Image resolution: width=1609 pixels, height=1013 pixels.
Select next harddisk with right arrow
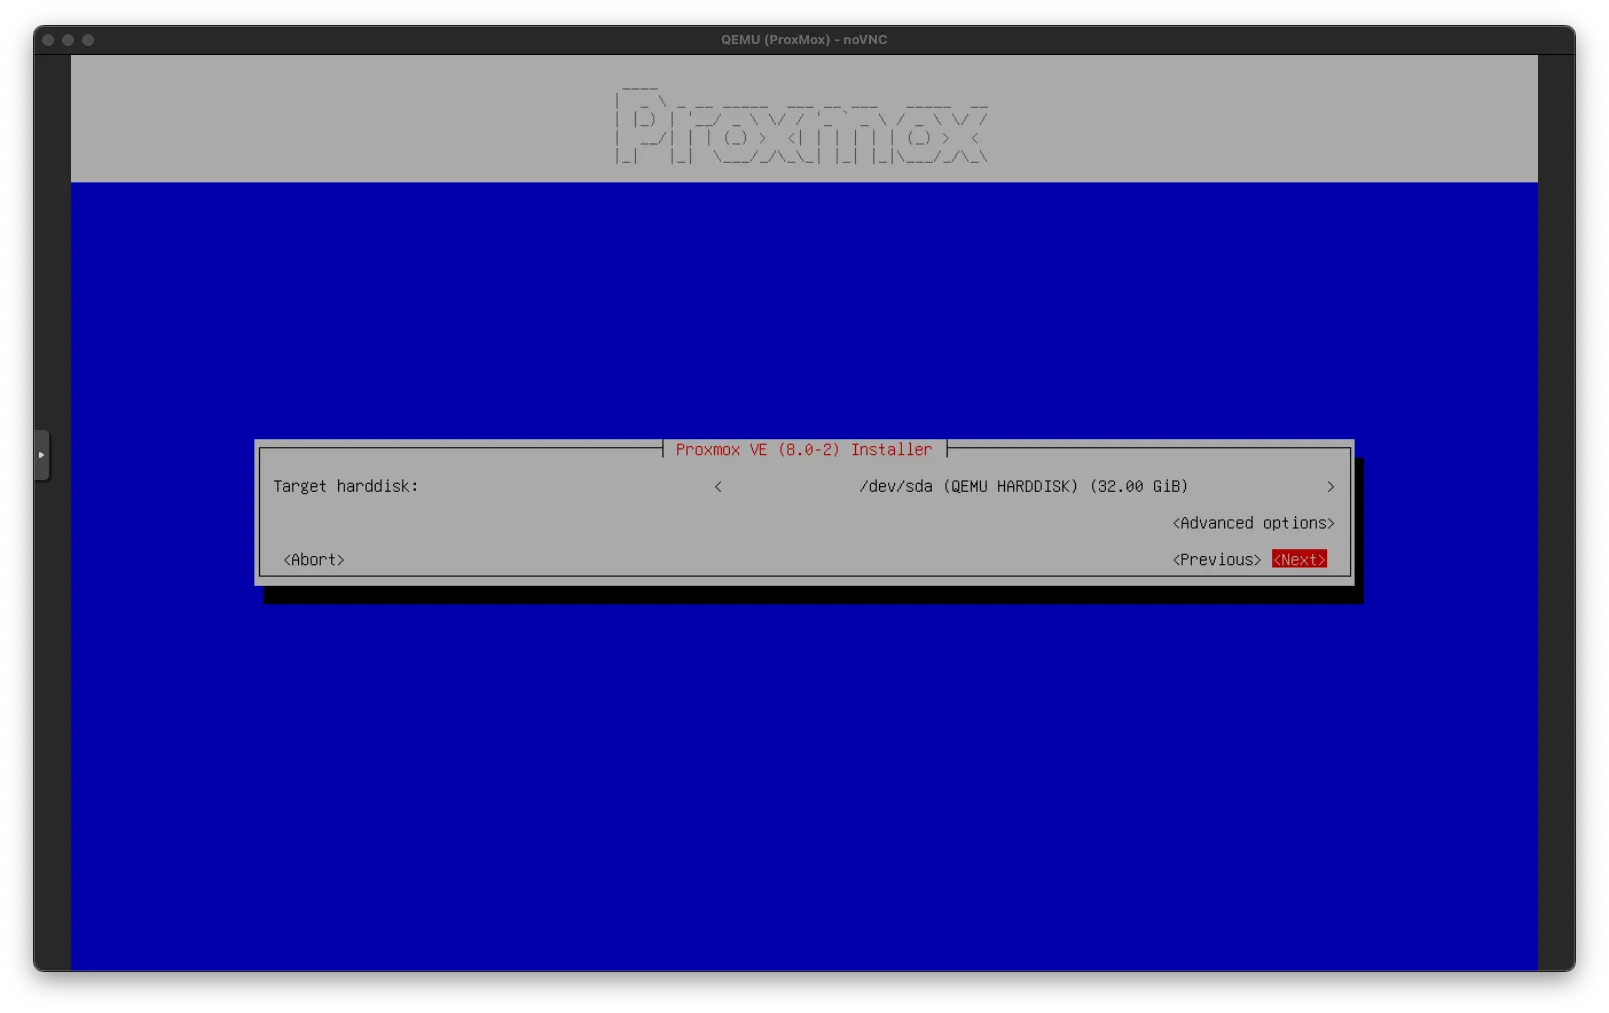(x=1330, y=486)
